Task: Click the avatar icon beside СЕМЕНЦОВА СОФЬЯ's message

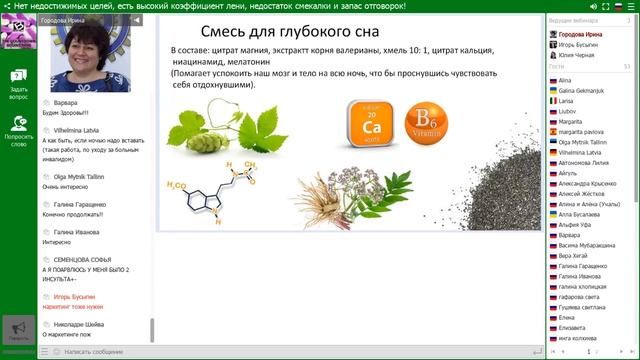Action: click(47, 260)
